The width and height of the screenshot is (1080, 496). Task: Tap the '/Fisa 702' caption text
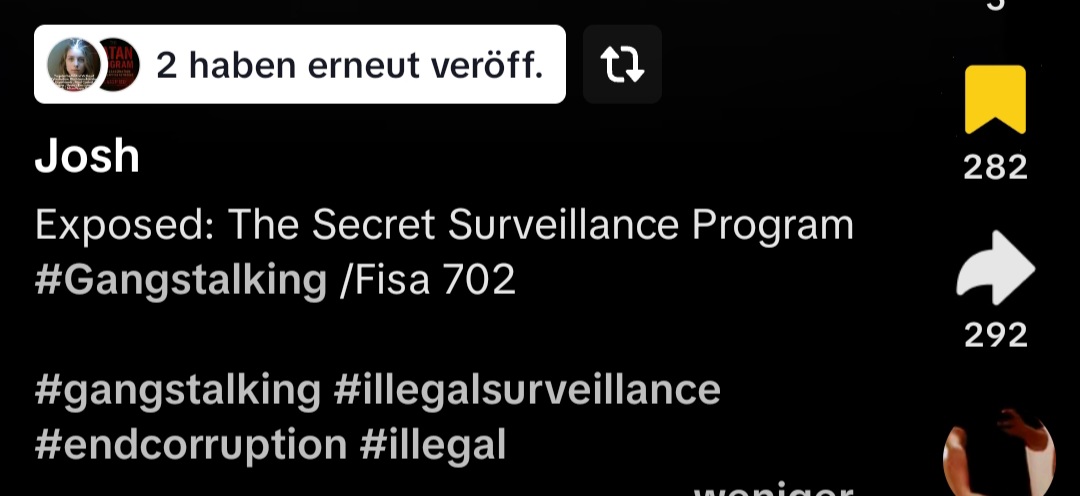(428, 280)
